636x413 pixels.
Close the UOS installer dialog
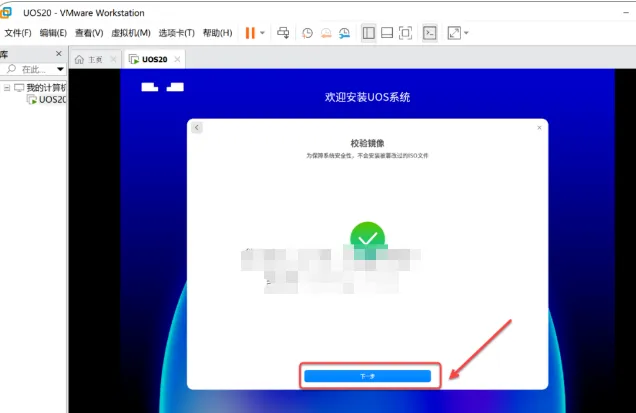click(539, 128)
